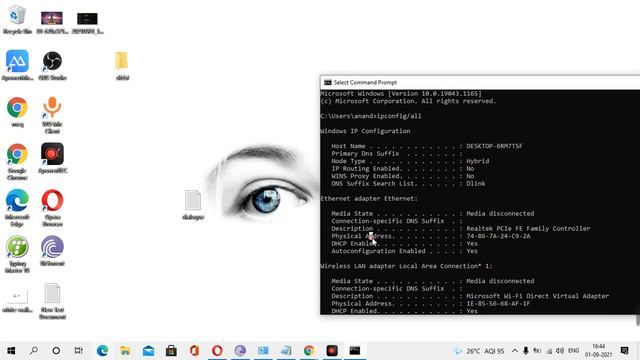The height and width of the screenshot is (360, 640).
Task: Open the orange microphone app shortcut
Action: 52,115
